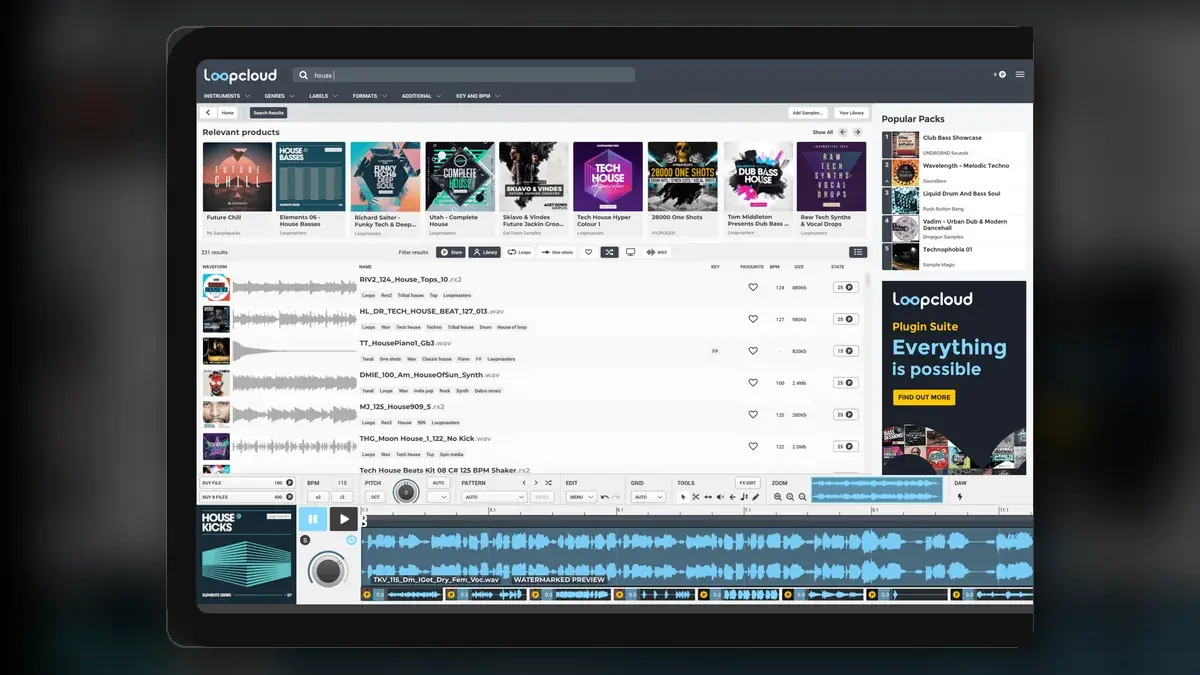Viewport: 1200px width, 675px height.
Task: Toggle the Store filter
Action: [x=451, y=252]
